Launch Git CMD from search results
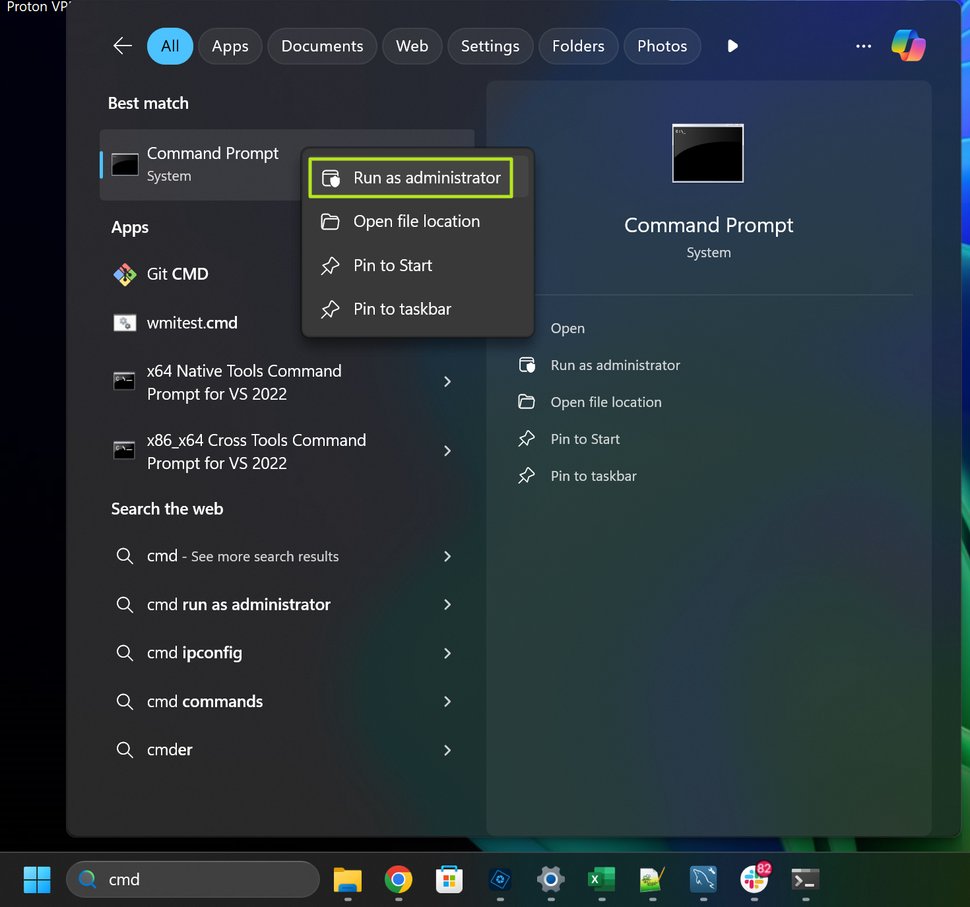The image size is (970, 907). point(180,273)
